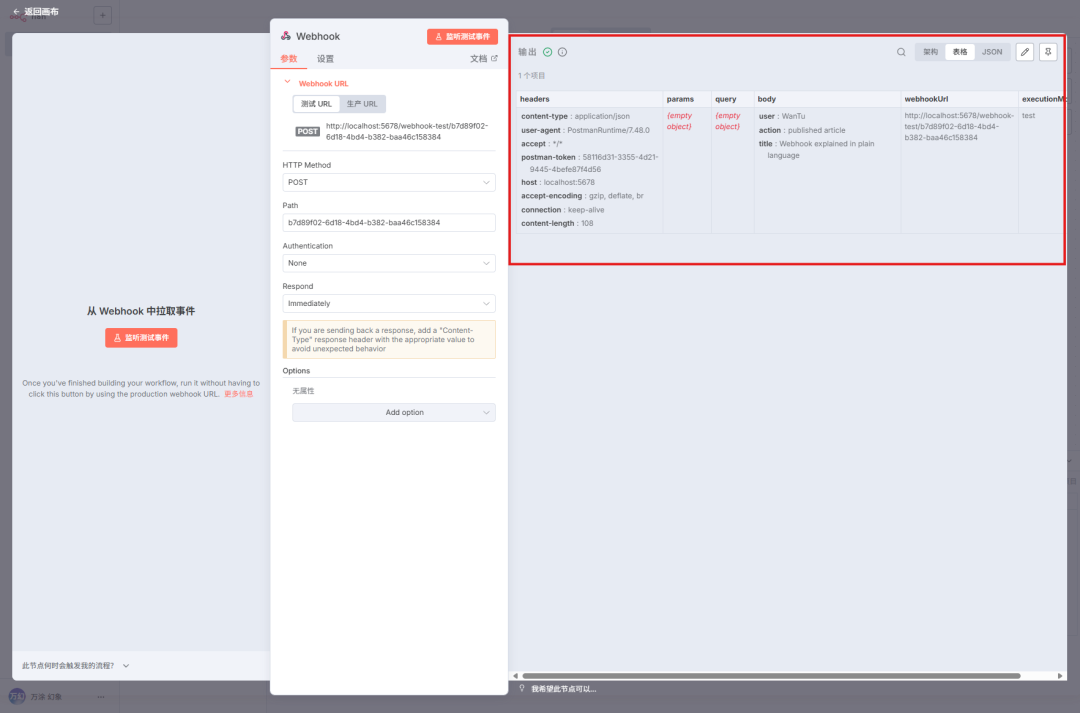Open the HTTP Method dropdown
This screenshot has height=713, width=1080.
pyautogui.click(x=389, y=183)
